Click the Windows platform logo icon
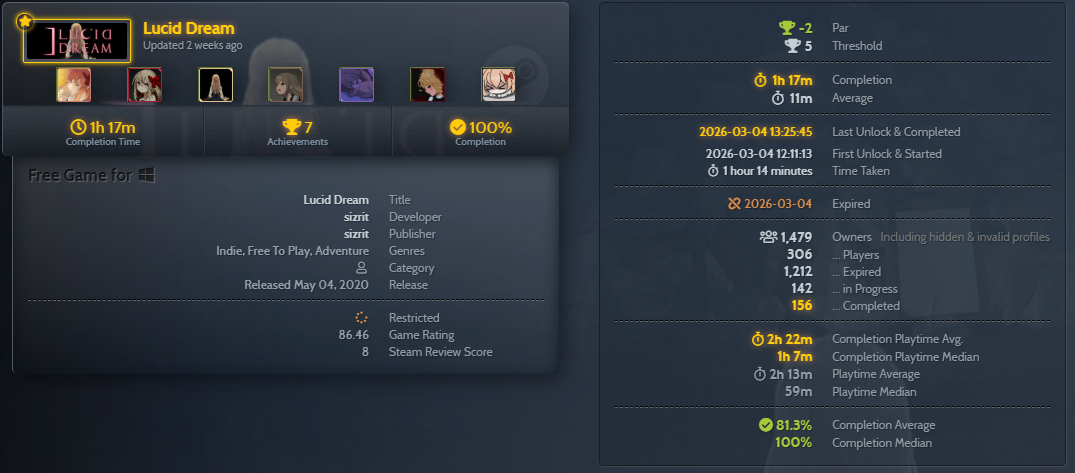This screenshot has height=473, width=1075. [147, 175]
